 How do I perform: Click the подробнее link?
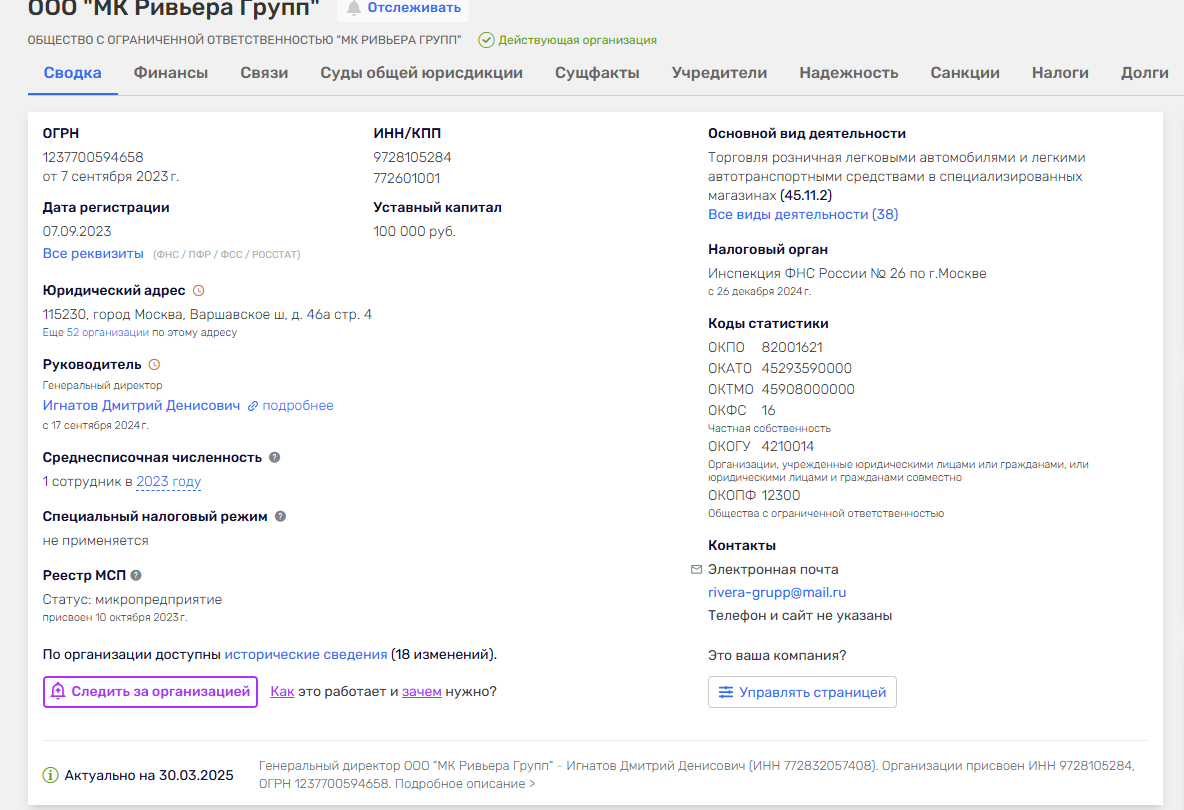pos(298,405)
